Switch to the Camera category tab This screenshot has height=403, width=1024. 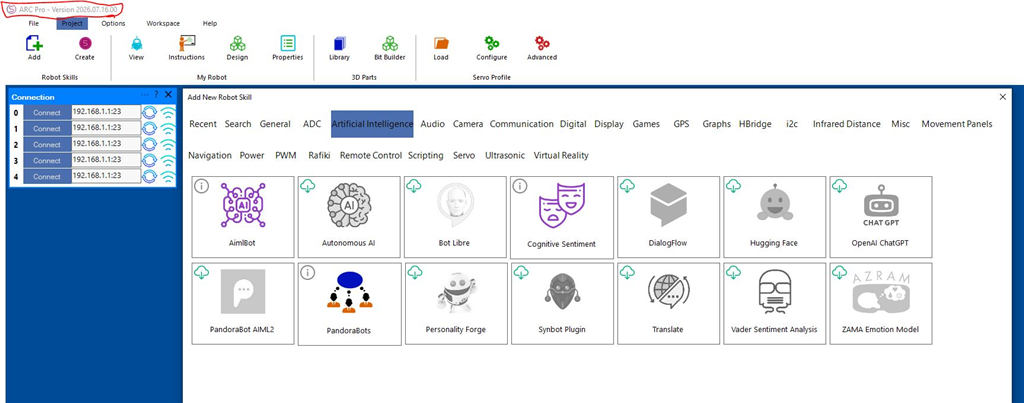[x=468, y=123]
